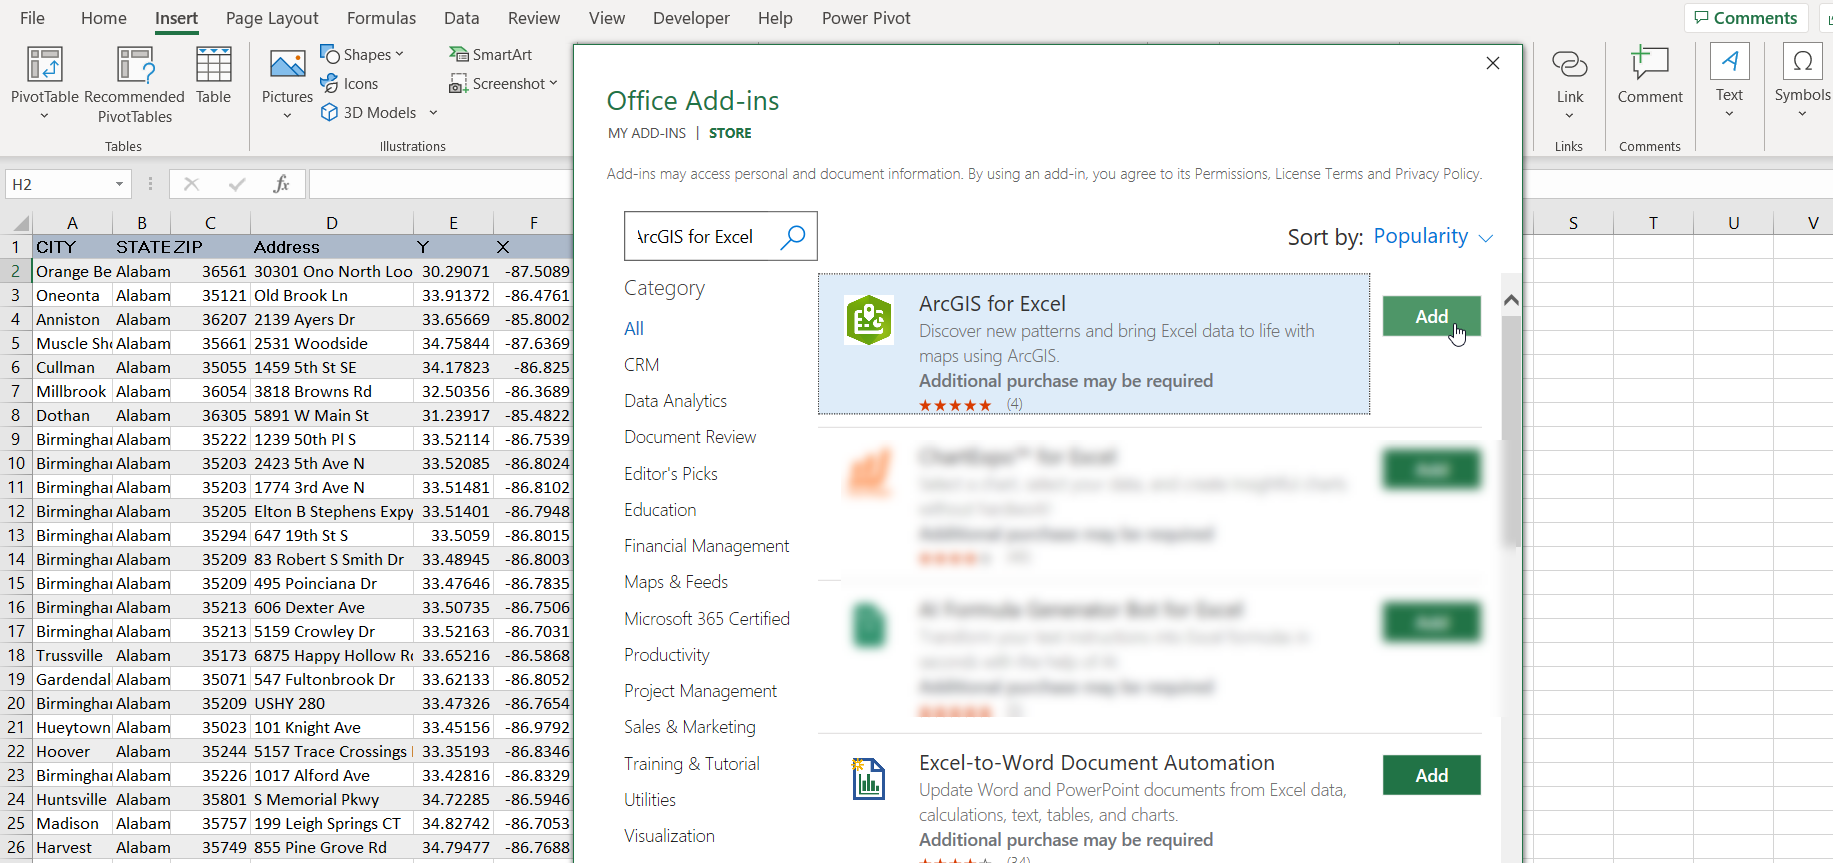This screenshot has width=1833, height=863.
Task: Click the formula bar input
Action: point(440,184)
